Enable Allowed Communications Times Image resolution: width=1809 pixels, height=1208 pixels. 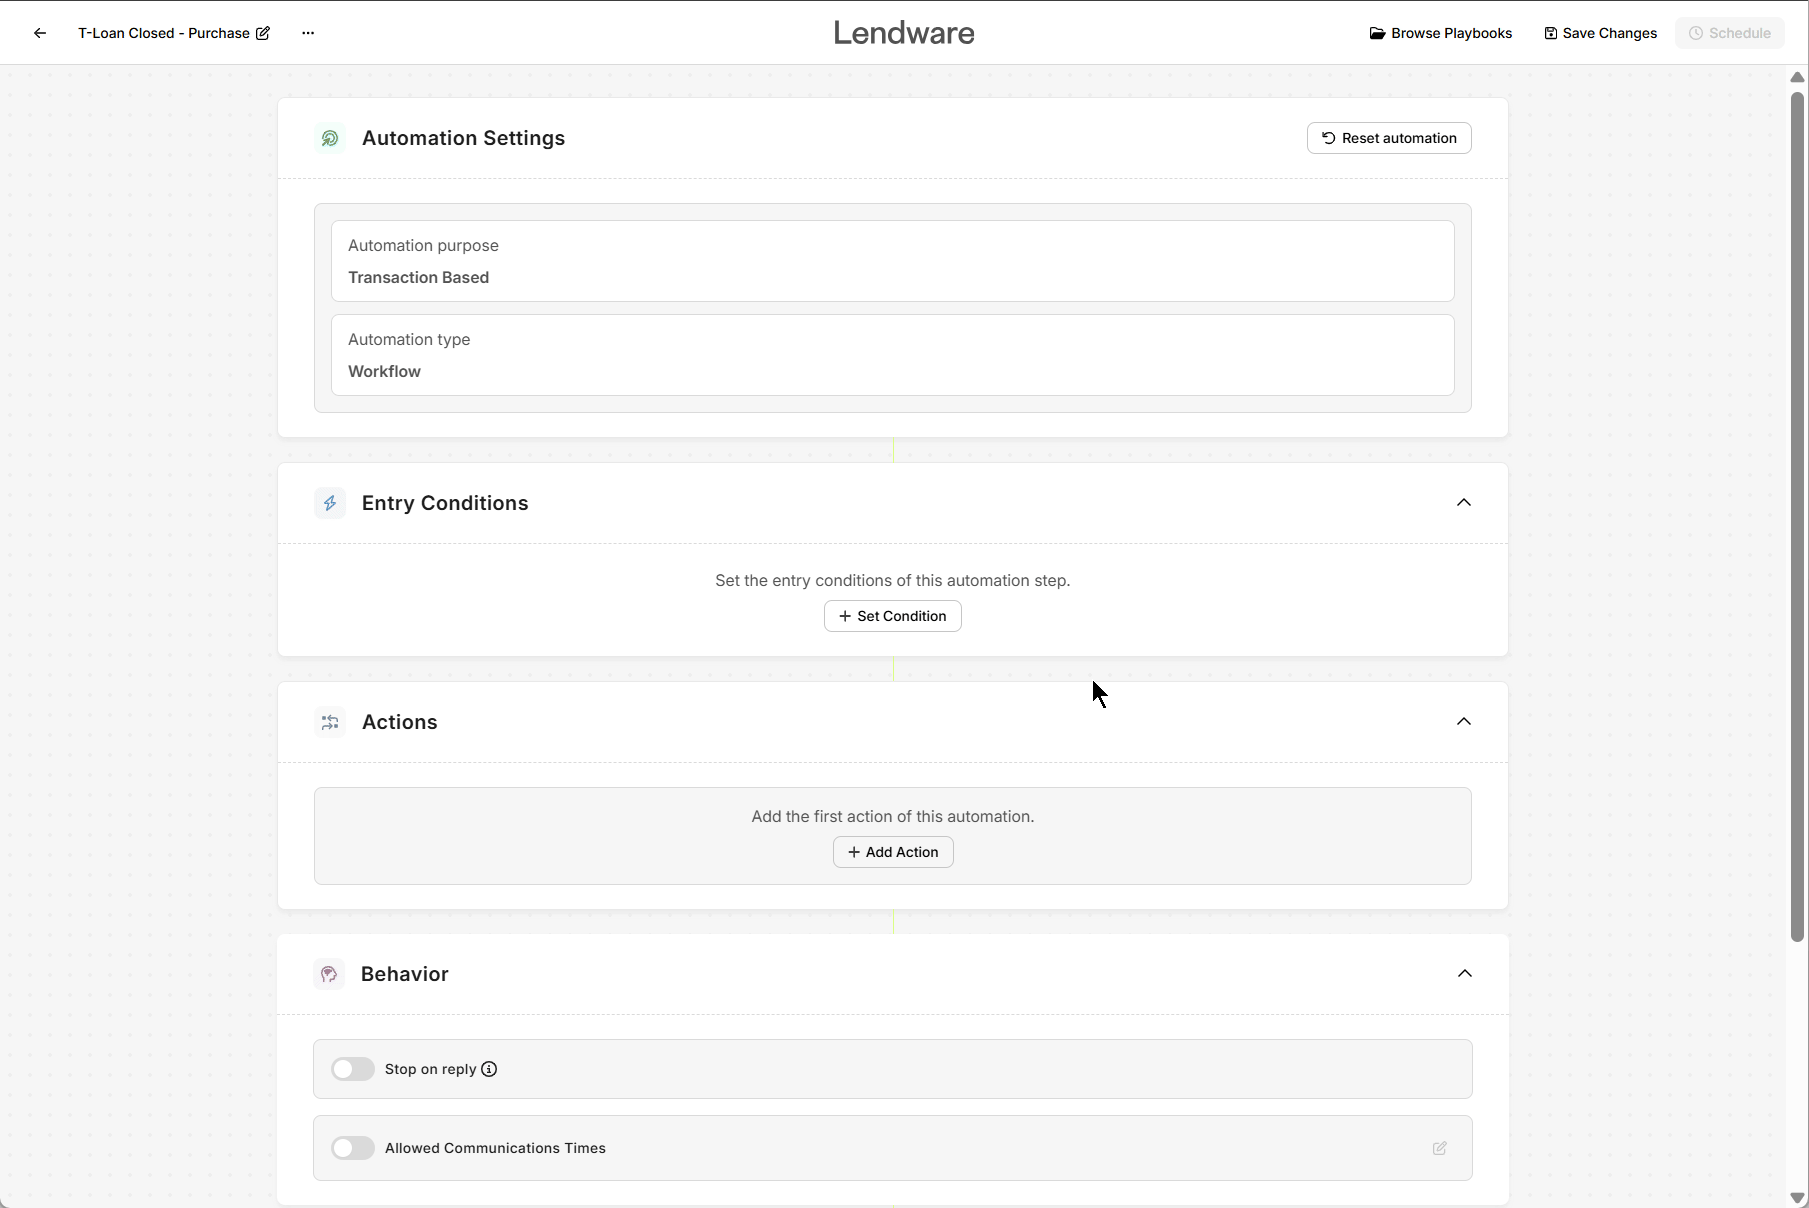[x=352, y=1148]
